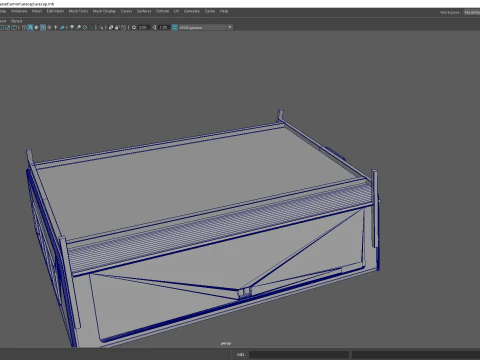Image resolution: width=480 pixels, height=360 pixels.
Task: Click the exposure value field 0.00
Action: coord(143,27)
